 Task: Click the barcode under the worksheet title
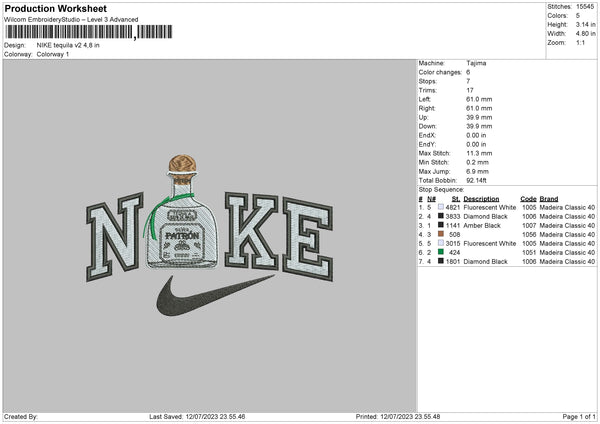[89, 32]
